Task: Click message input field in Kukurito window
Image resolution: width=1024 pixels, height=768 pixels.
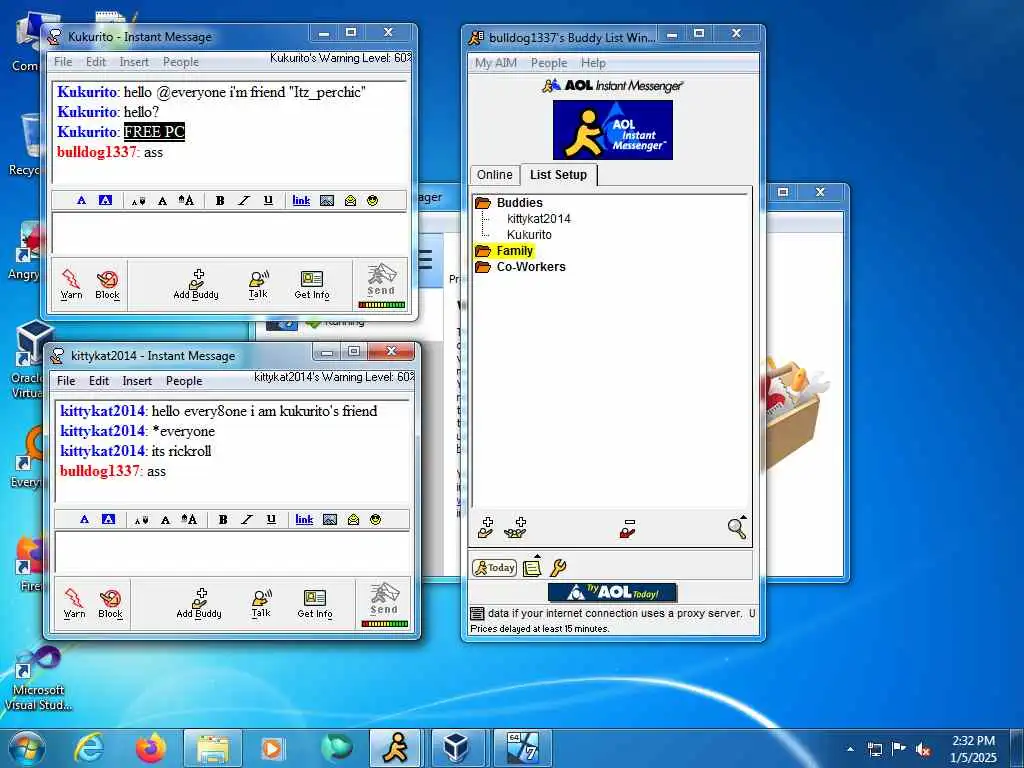Action: point(229,233)
